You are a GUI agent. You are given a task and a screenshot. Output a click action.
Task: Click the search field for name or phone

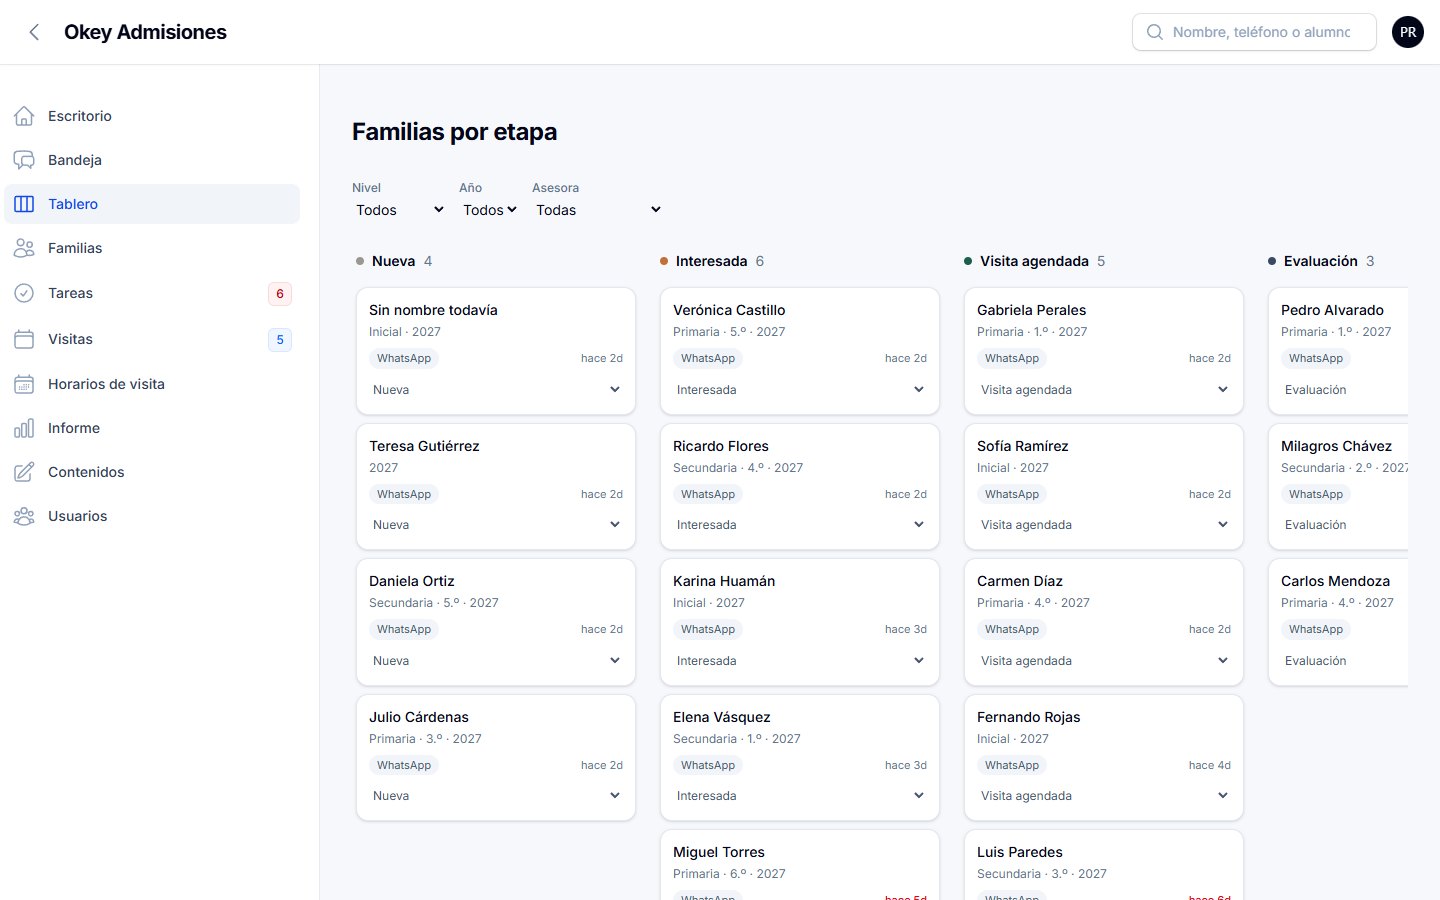tap(1254, 32)
